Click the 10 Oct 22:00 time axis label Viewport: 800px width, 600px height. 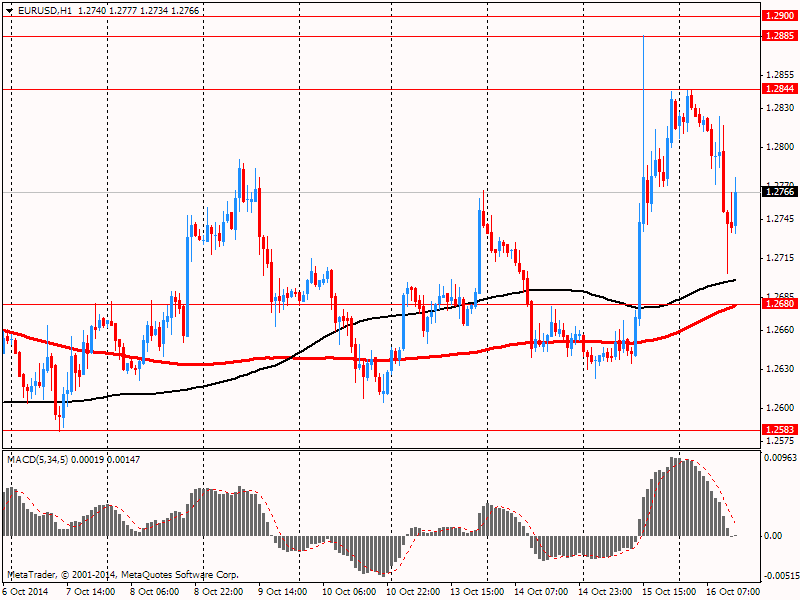pos(413,591)
